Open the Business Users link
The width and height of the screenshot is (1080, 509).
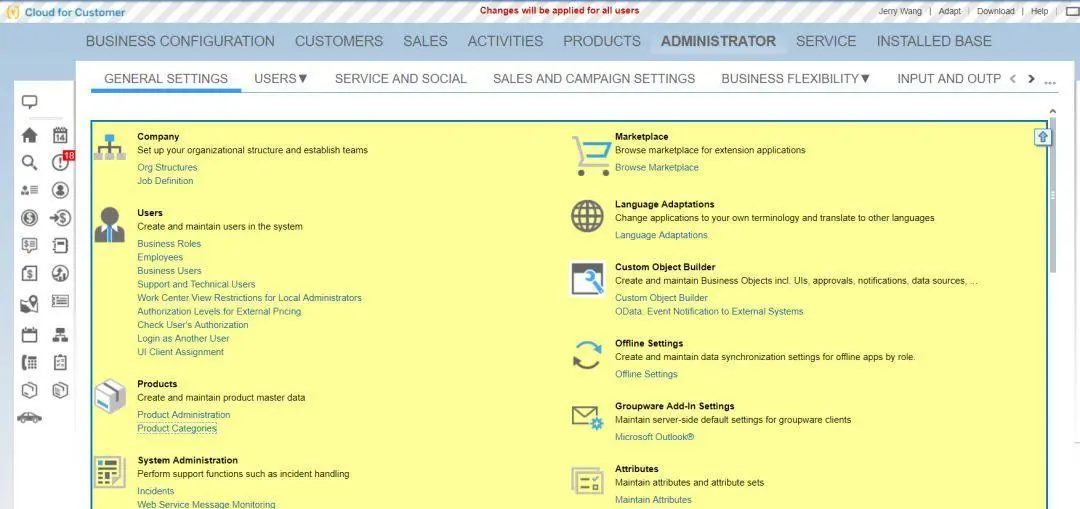(x=169, y=271)
